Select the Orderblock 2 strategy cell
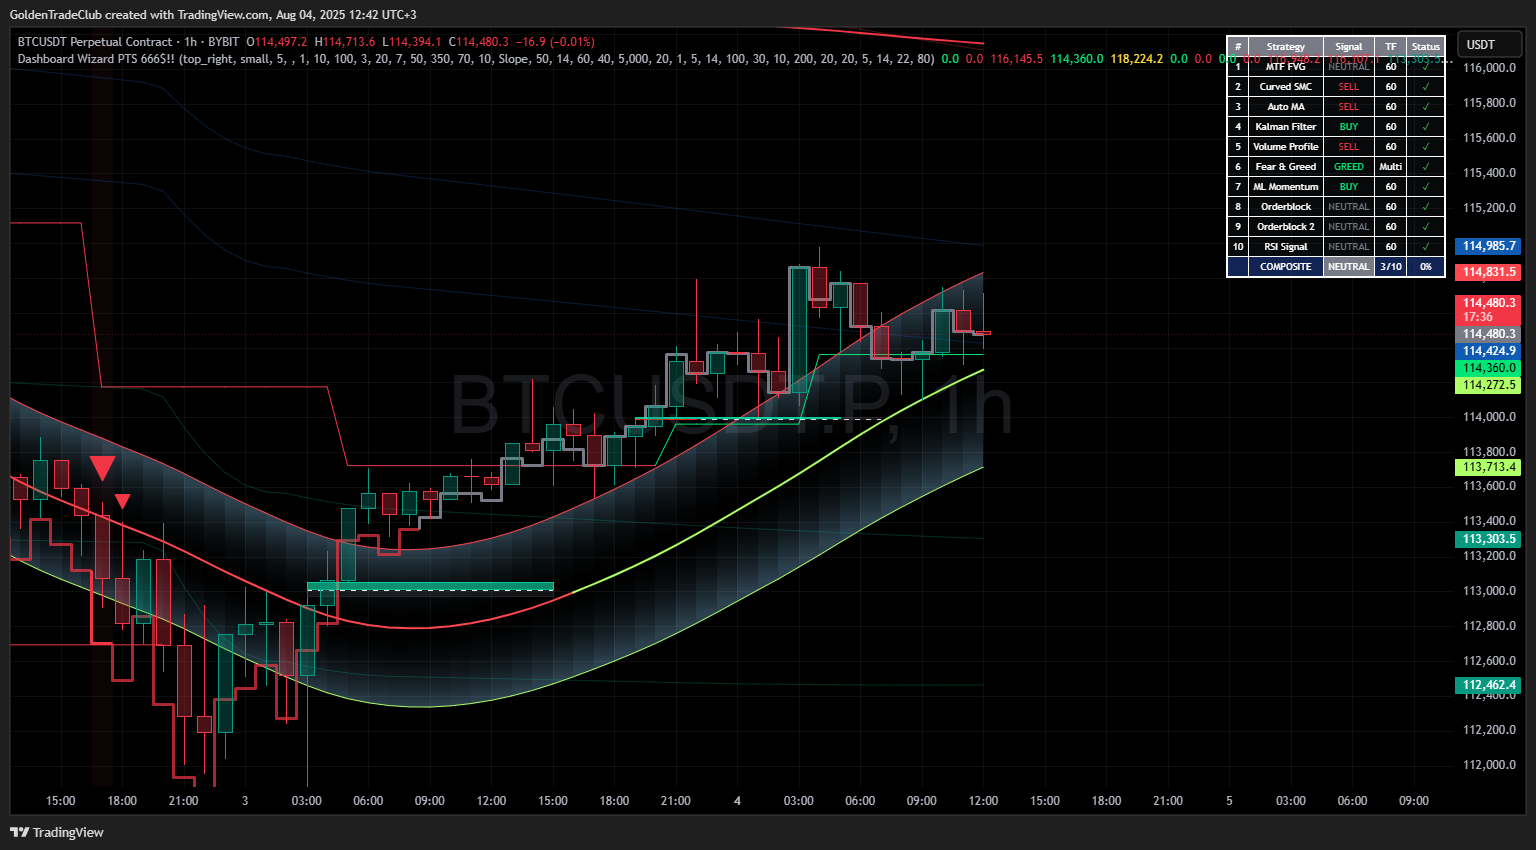 click(1286, 227)
